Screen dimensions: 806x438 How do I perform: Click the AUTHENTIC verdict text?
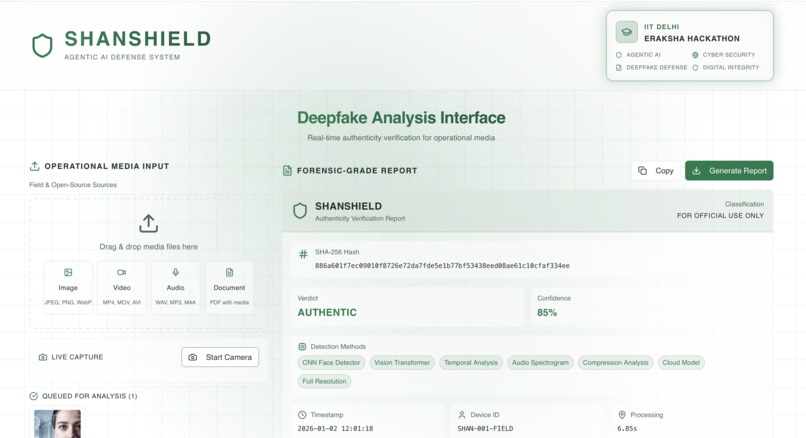(327, 312)
